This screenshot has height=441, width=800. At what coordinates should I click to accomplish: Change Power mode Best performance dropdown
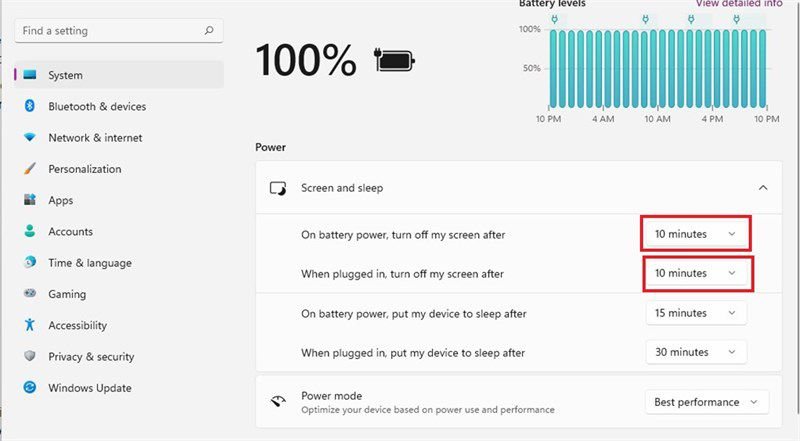[707, 402]
